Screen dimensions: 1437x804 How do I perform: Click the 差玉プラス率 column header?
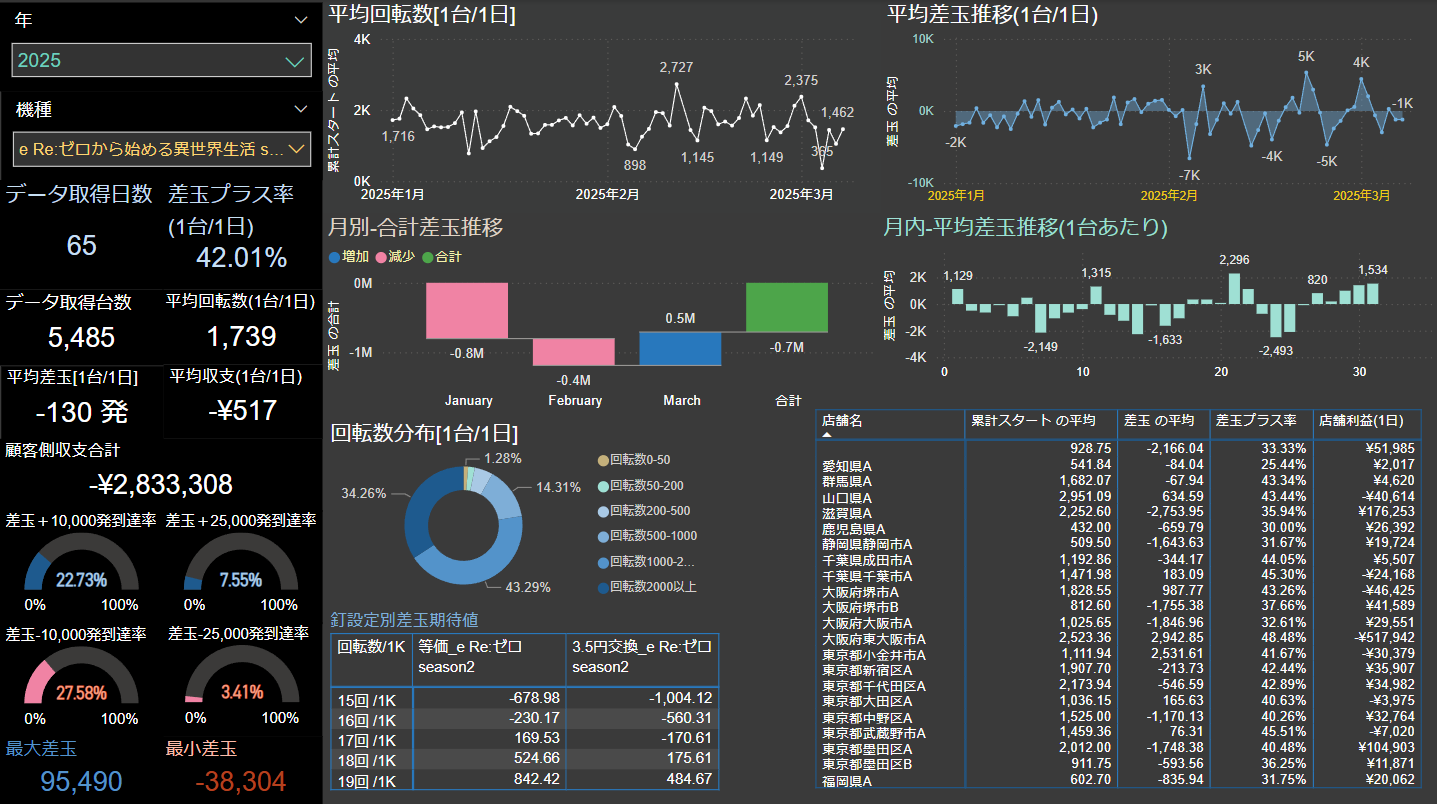pos(1256,421)
